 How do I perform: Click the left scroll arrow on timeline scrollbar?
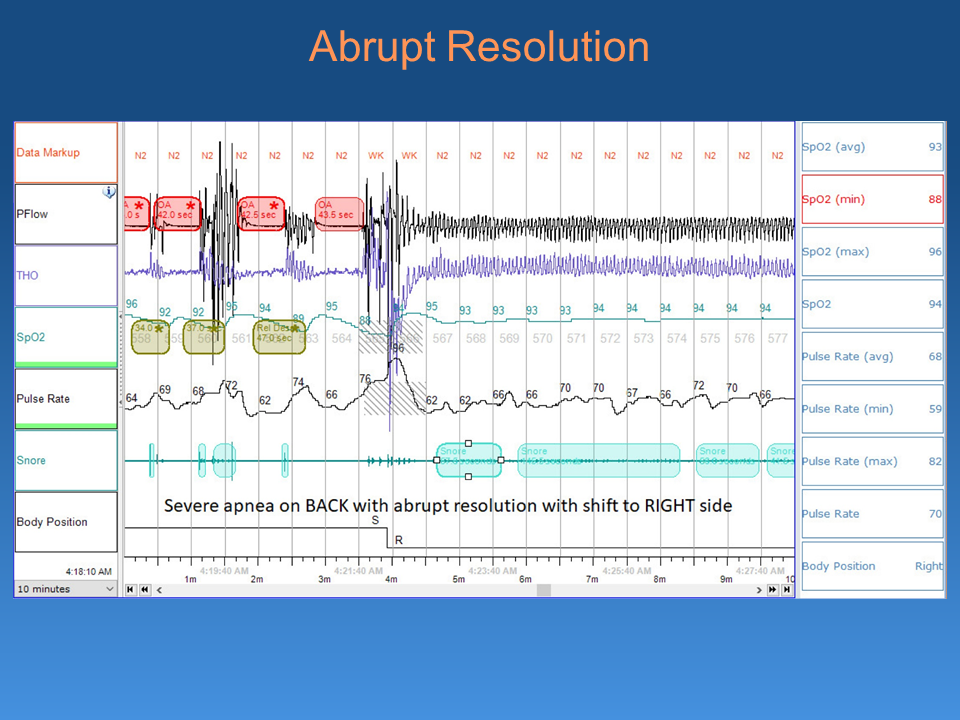click(158, 590)
